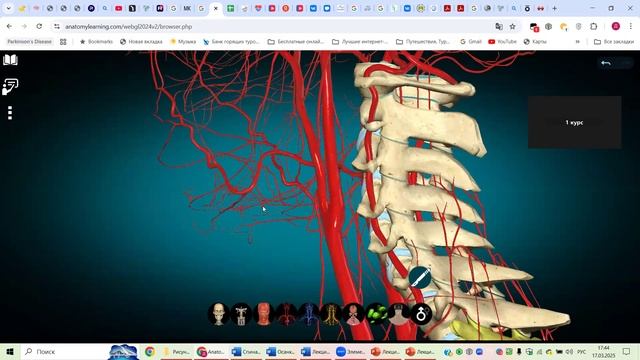Toggle the skeletal system skull icon
Screen dimensions: 640x360
pyautogui.click(x=218, y=314)
